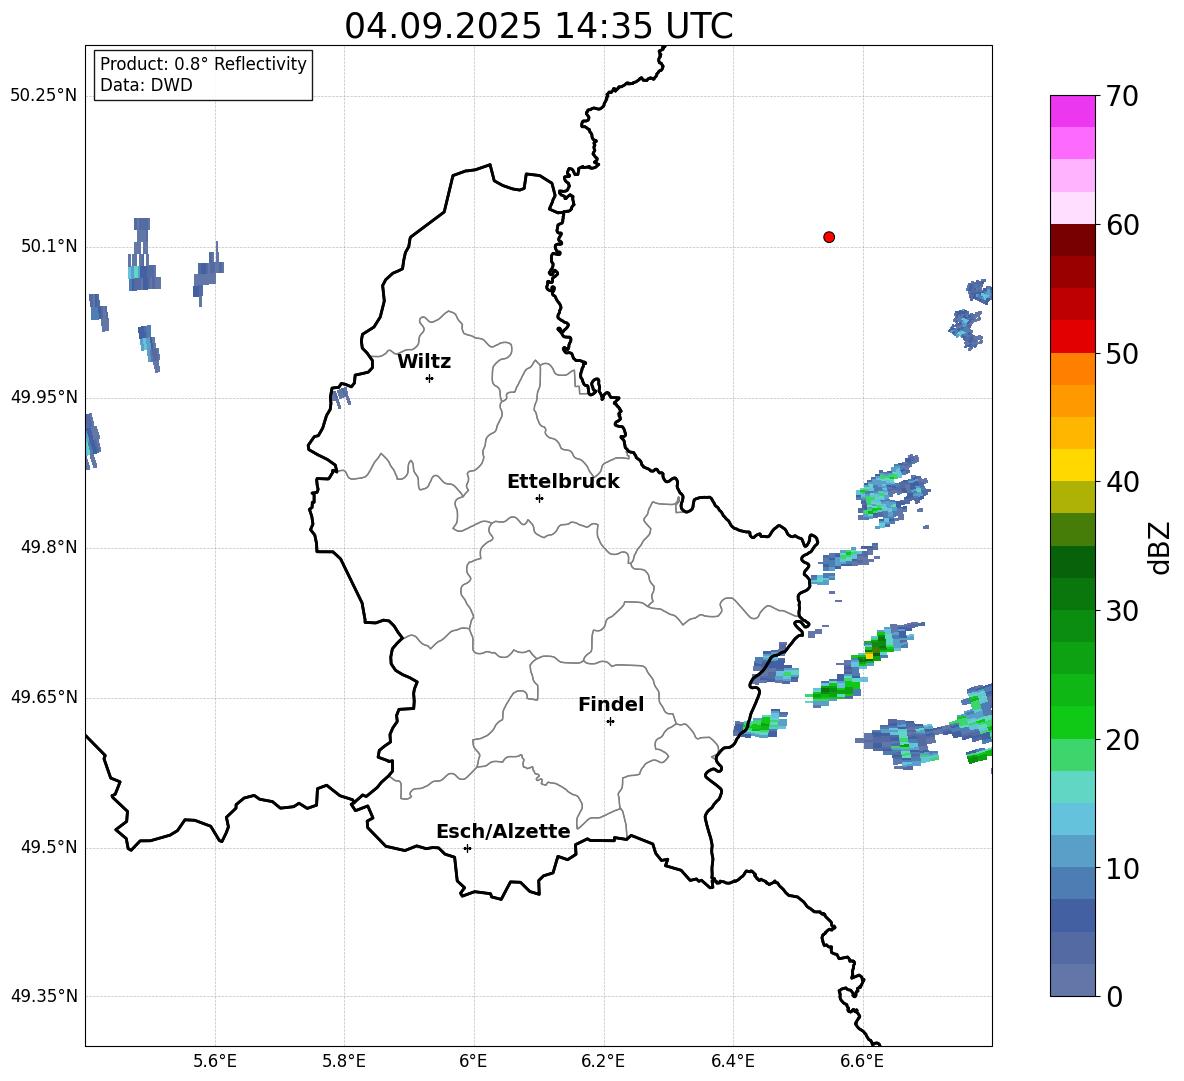The width and height of the screenshot is (1184, 1081).
Task: Click the 49.95°N latitude label
Action: point(44,397)
